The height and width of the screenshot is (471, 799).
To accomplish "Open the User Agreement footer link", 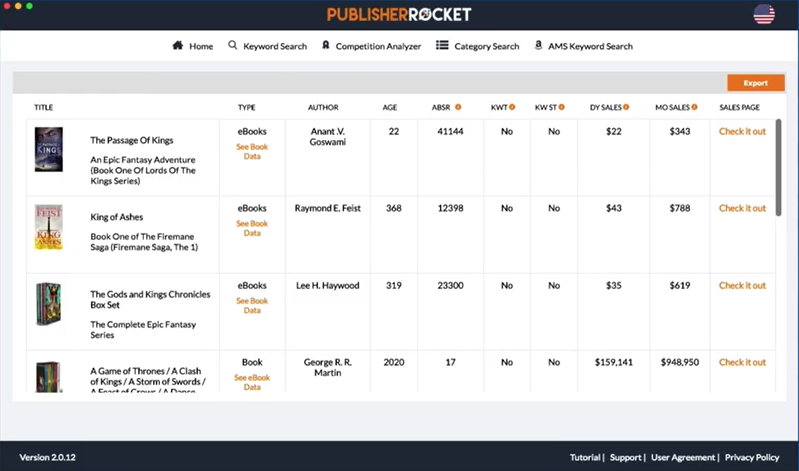I will pos(683,457).
